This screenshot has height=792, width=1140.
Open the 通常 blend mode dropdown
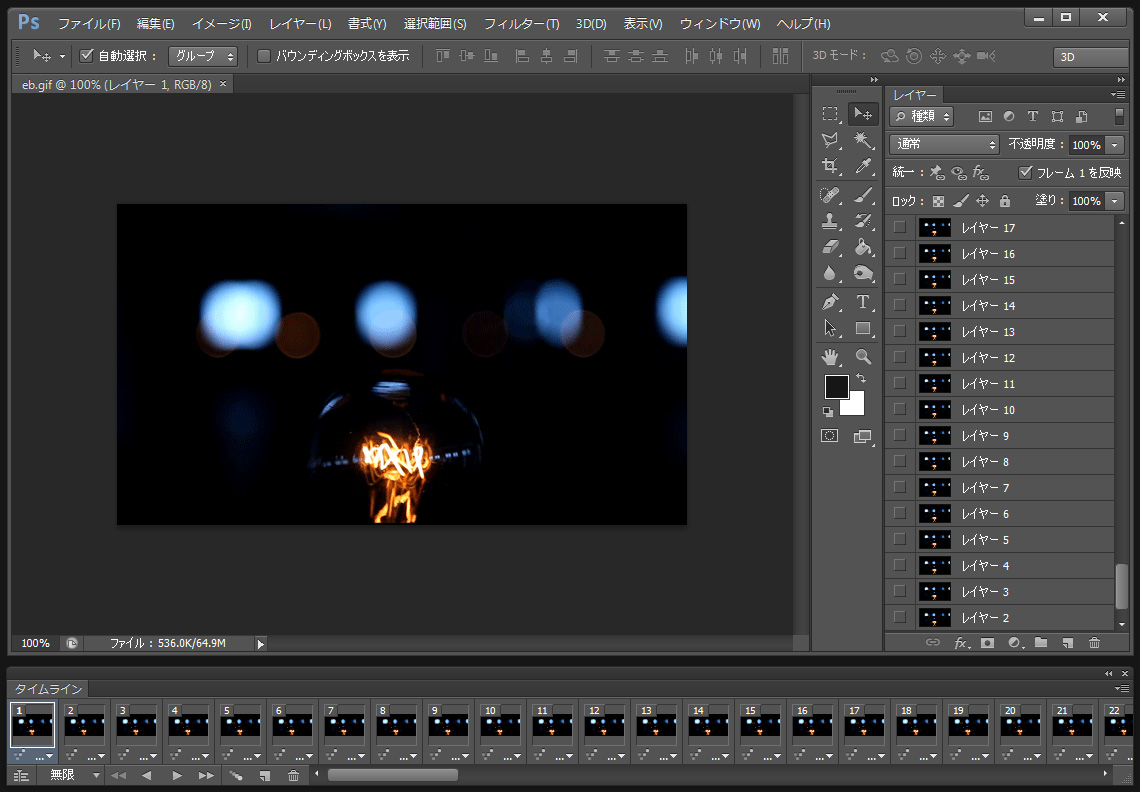(x=944, y=145)
